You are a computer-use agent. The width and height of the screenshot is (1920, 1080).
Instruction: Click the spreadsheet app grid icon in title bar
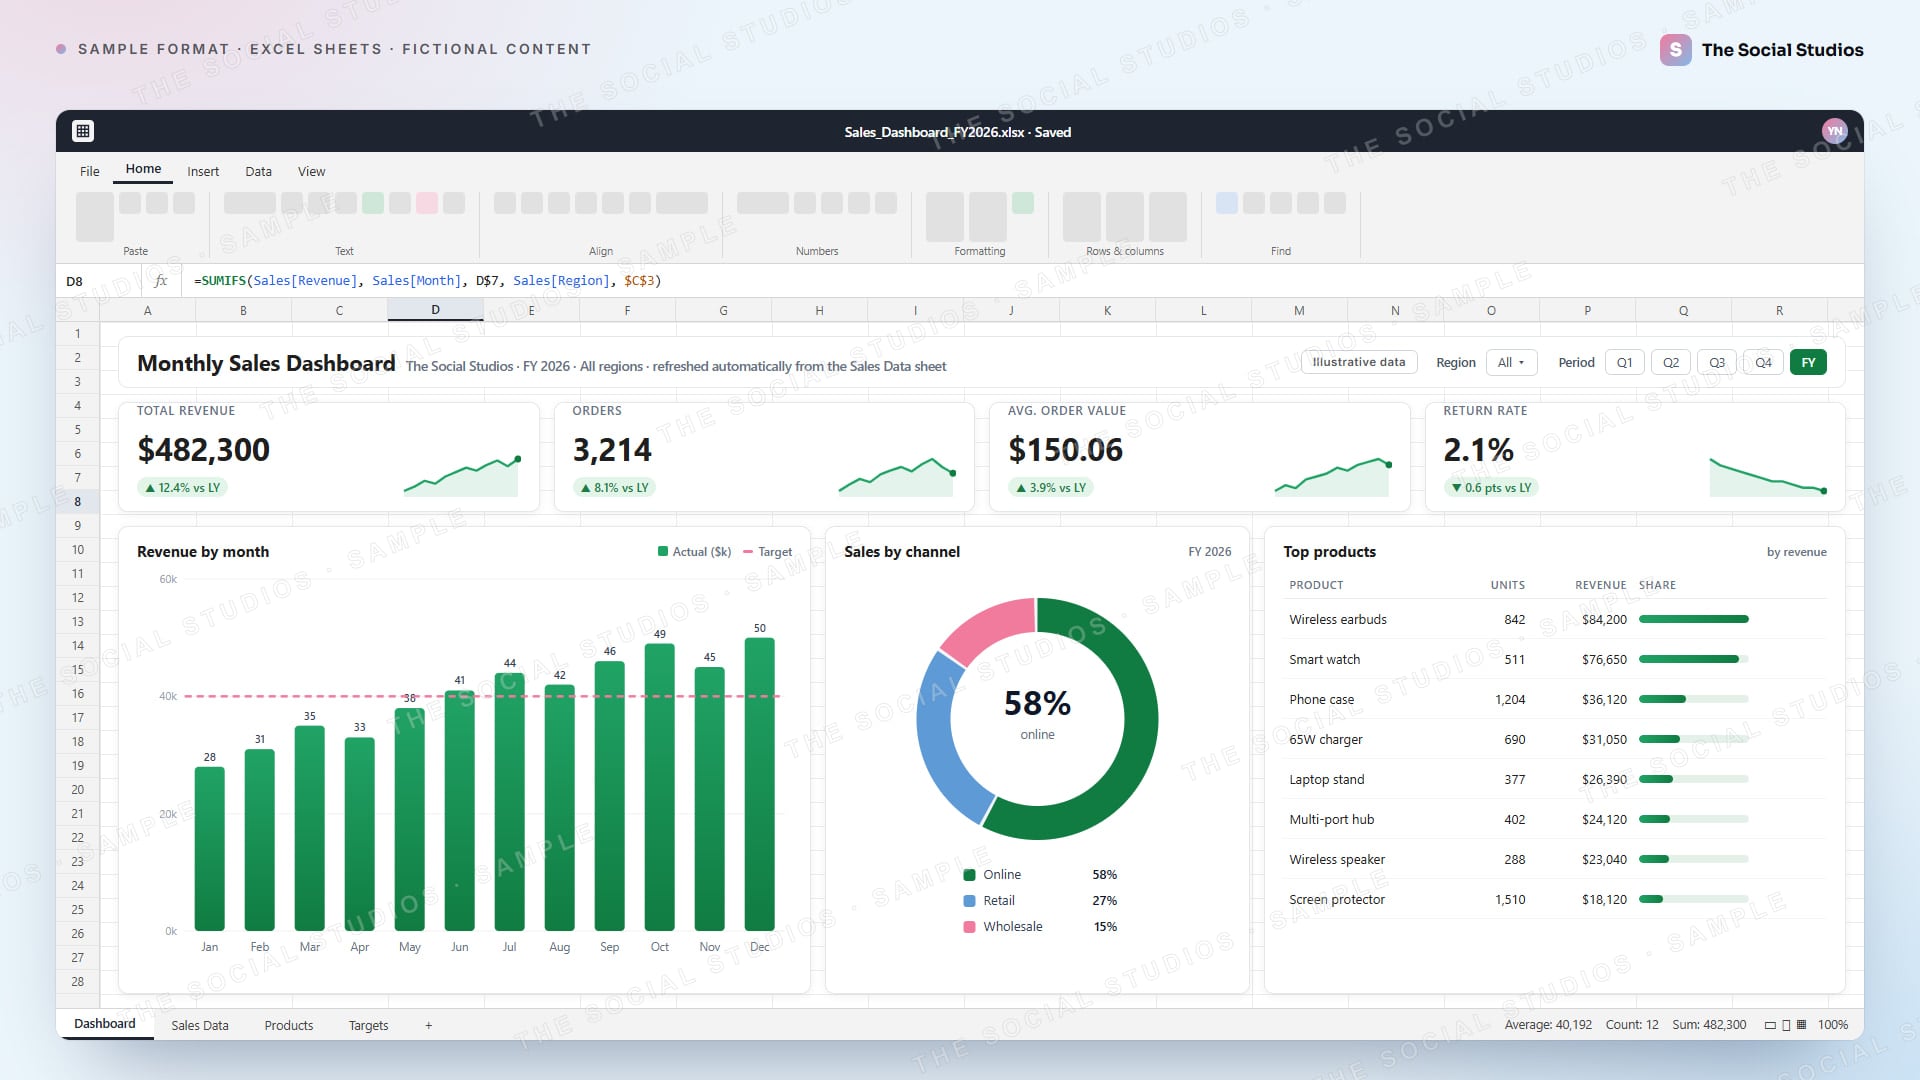(83, 131)
